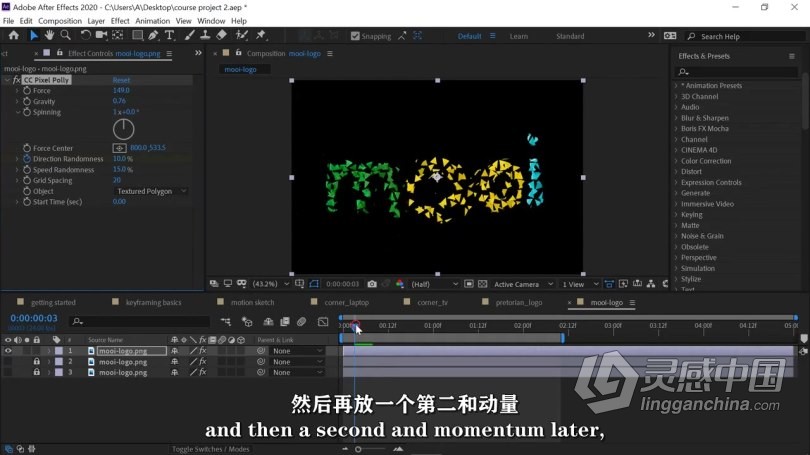The height and width of the screenshot is (455, 810).
Task: Click the Spinning angle dial control
Action: [123, 129]
